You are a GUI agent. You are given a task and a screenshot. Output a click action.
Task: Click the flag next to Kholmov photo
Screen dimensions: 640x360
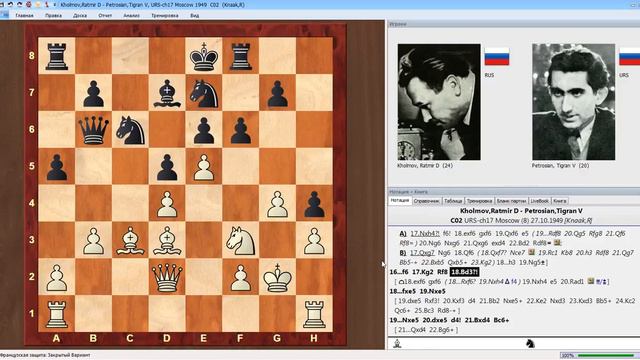point(497,57)
